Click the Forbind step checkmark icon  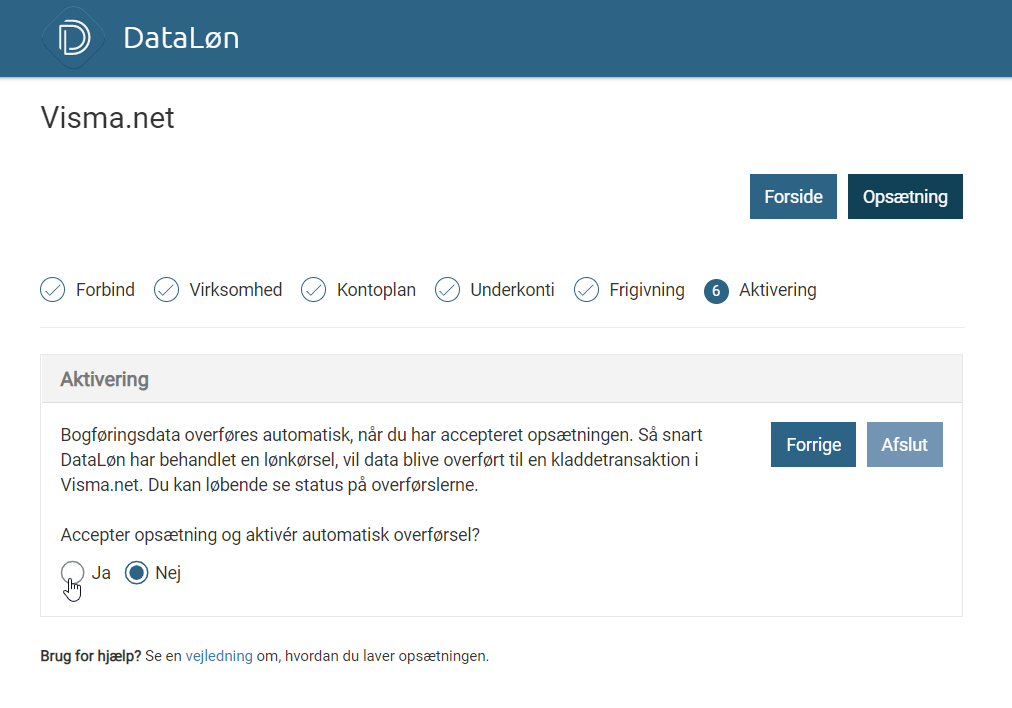(52, 290)
